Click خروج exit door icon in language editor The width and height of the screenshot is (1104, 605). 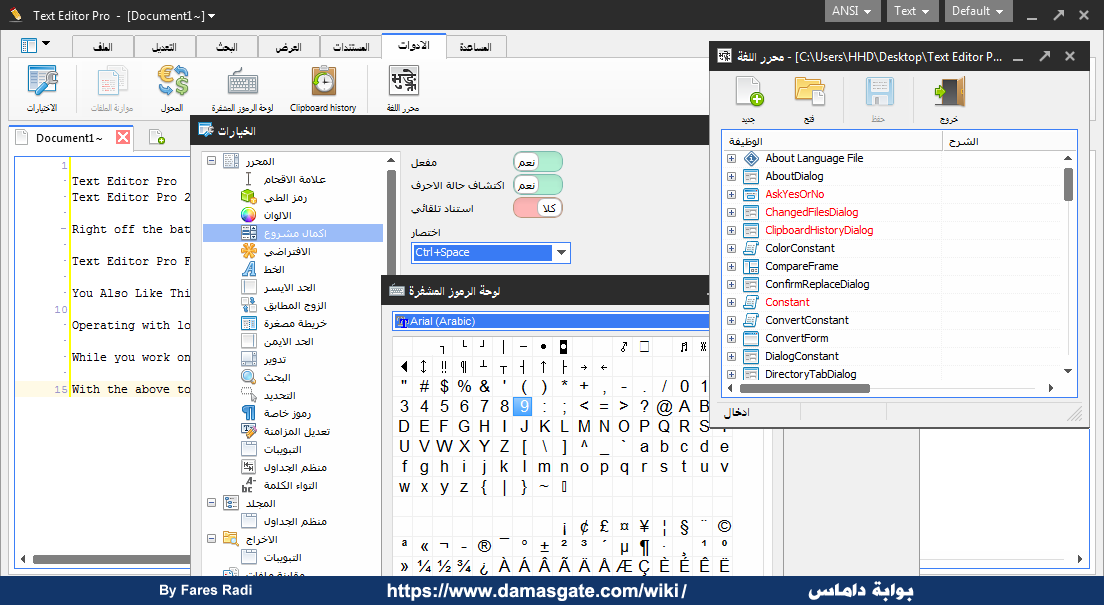click(x=949, y=92)
